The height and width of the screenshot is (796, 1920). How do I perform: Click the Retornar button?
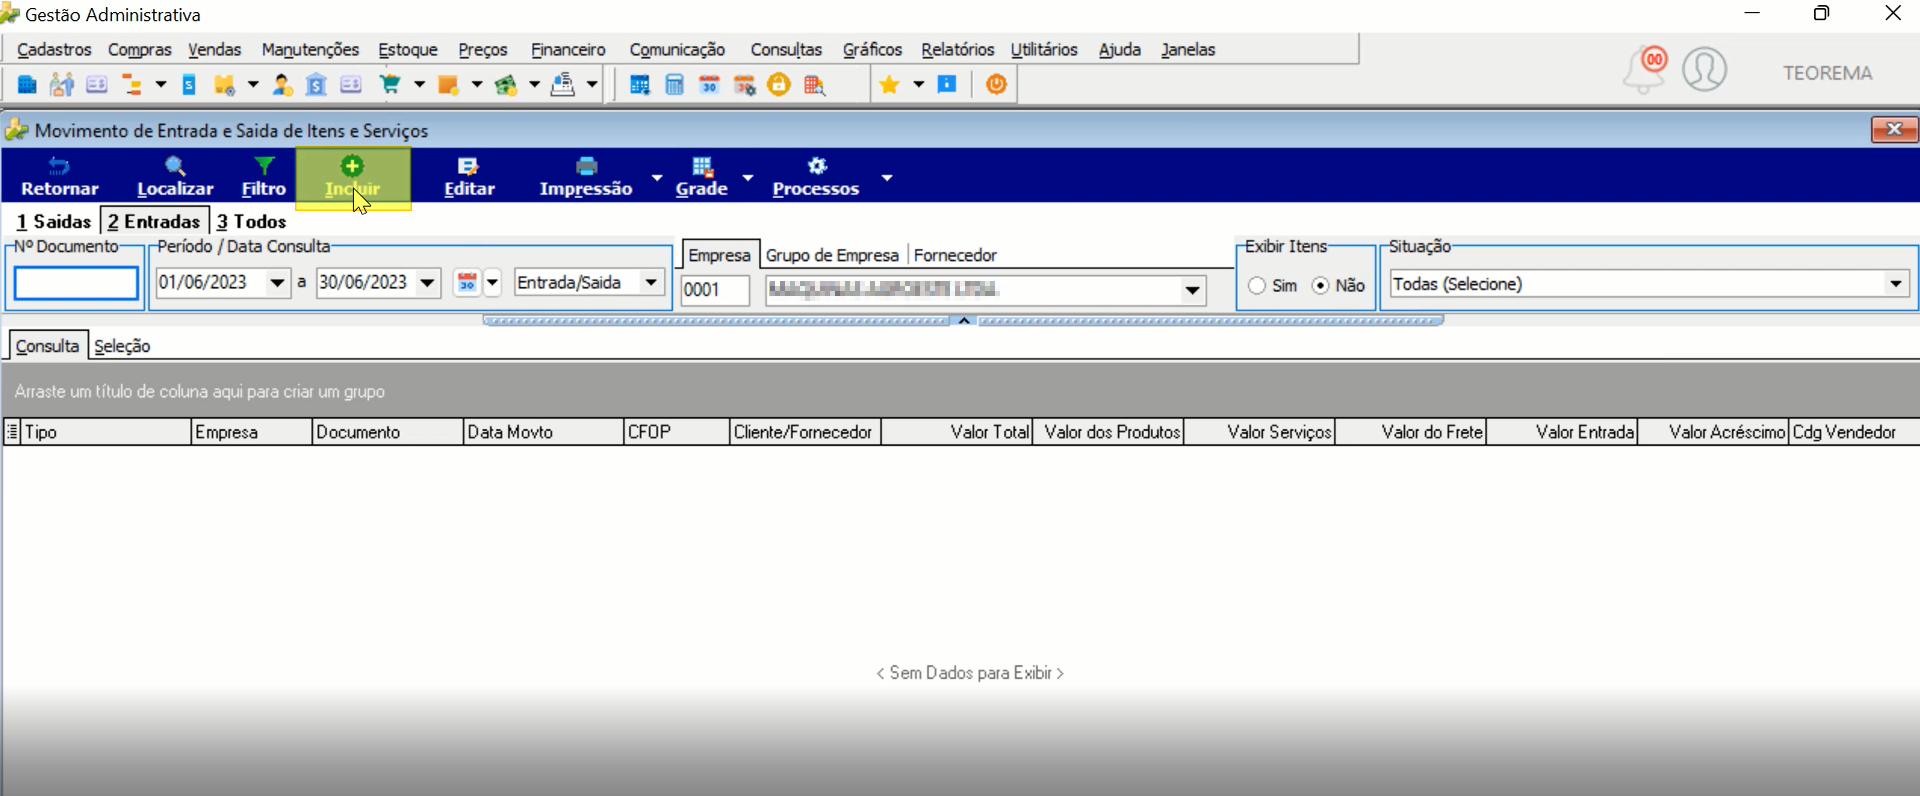pos(60,177)
